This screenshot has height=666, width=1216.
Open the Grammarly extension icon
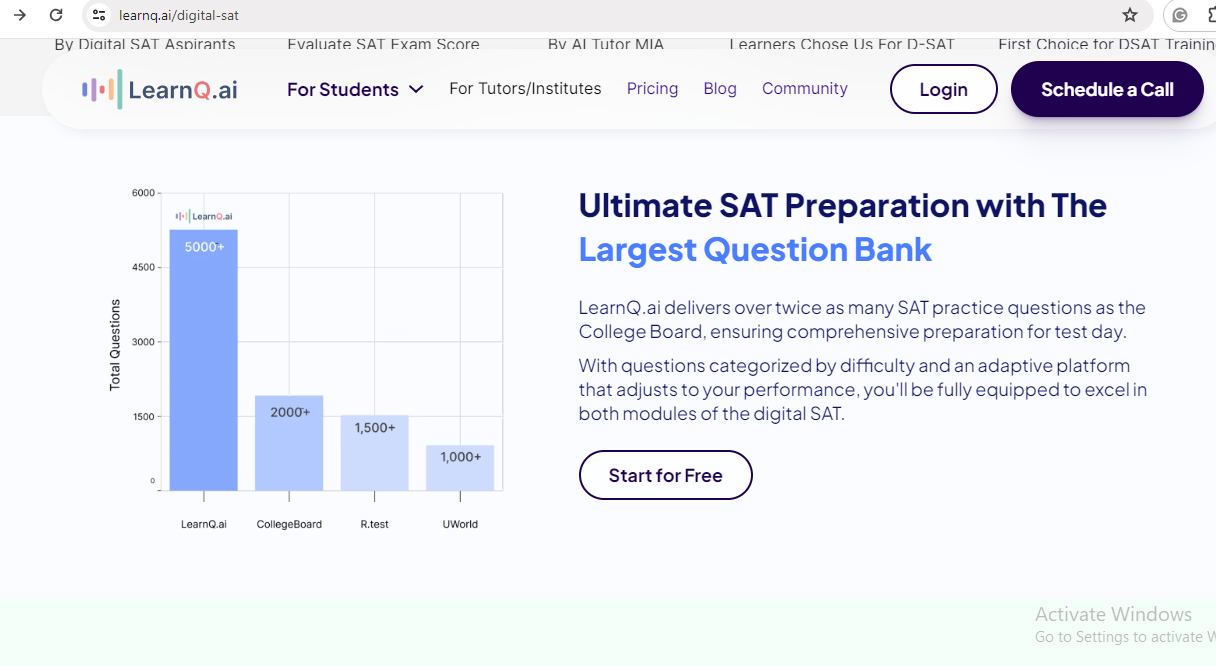[1180, 15]
